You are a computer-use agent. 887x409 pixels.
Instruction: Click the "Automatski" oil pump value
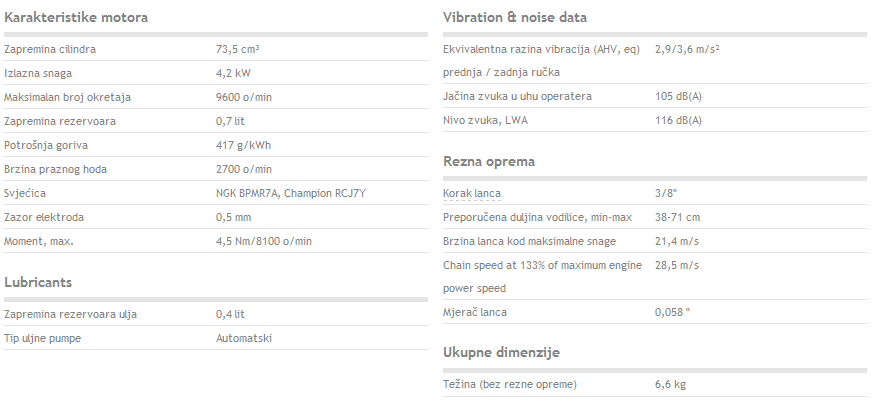click(x=244, y=338)
